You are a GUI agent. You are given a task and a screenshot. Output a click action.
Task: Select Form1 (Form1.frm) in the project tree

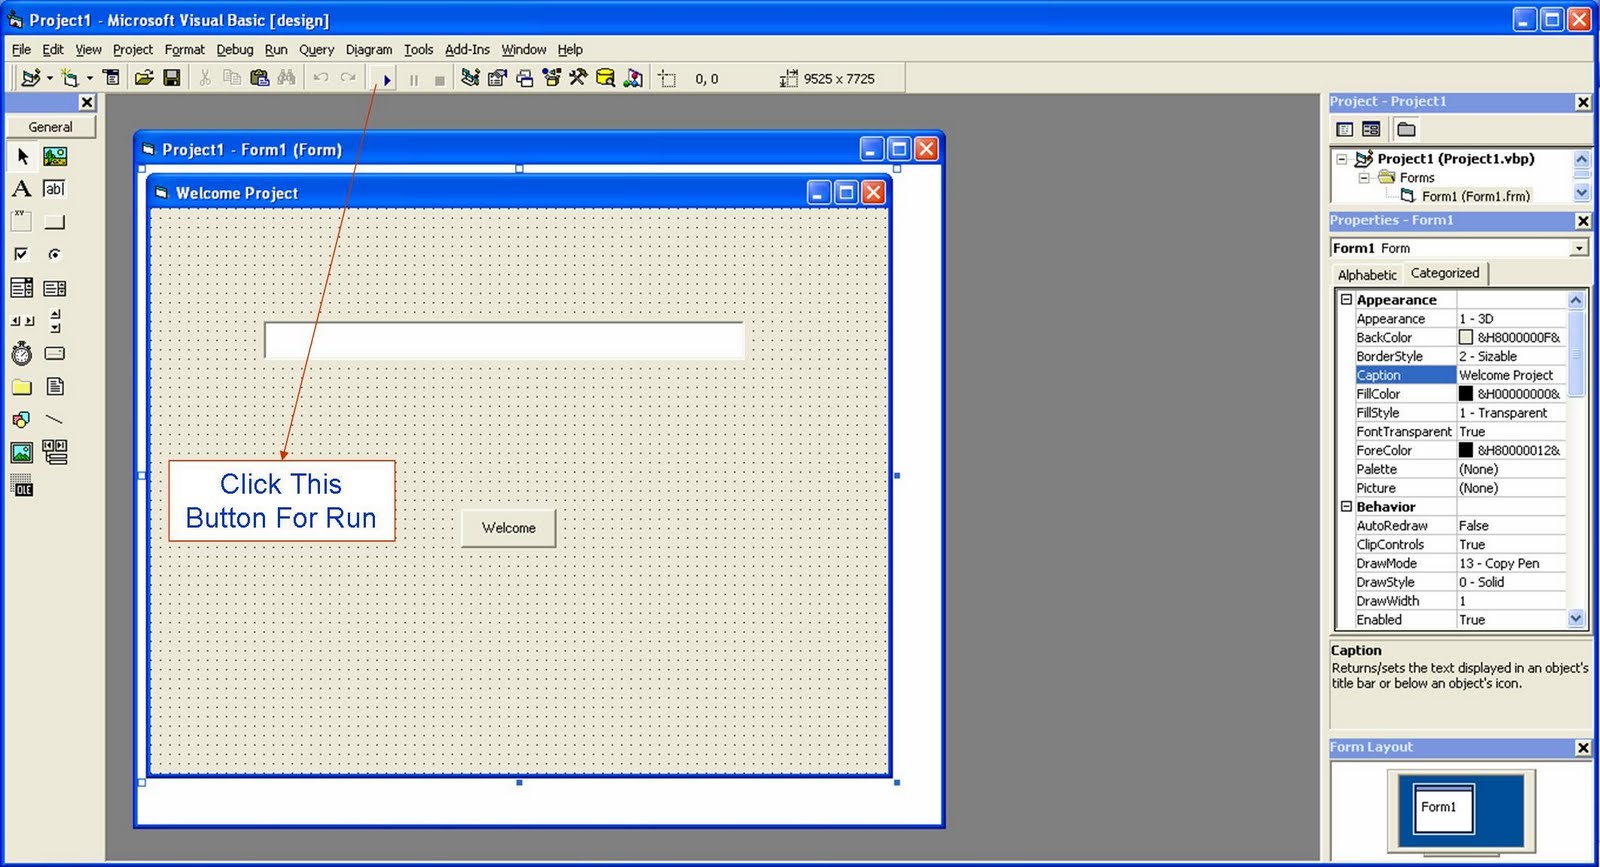pyautogui.click(x=1476, y=196)
